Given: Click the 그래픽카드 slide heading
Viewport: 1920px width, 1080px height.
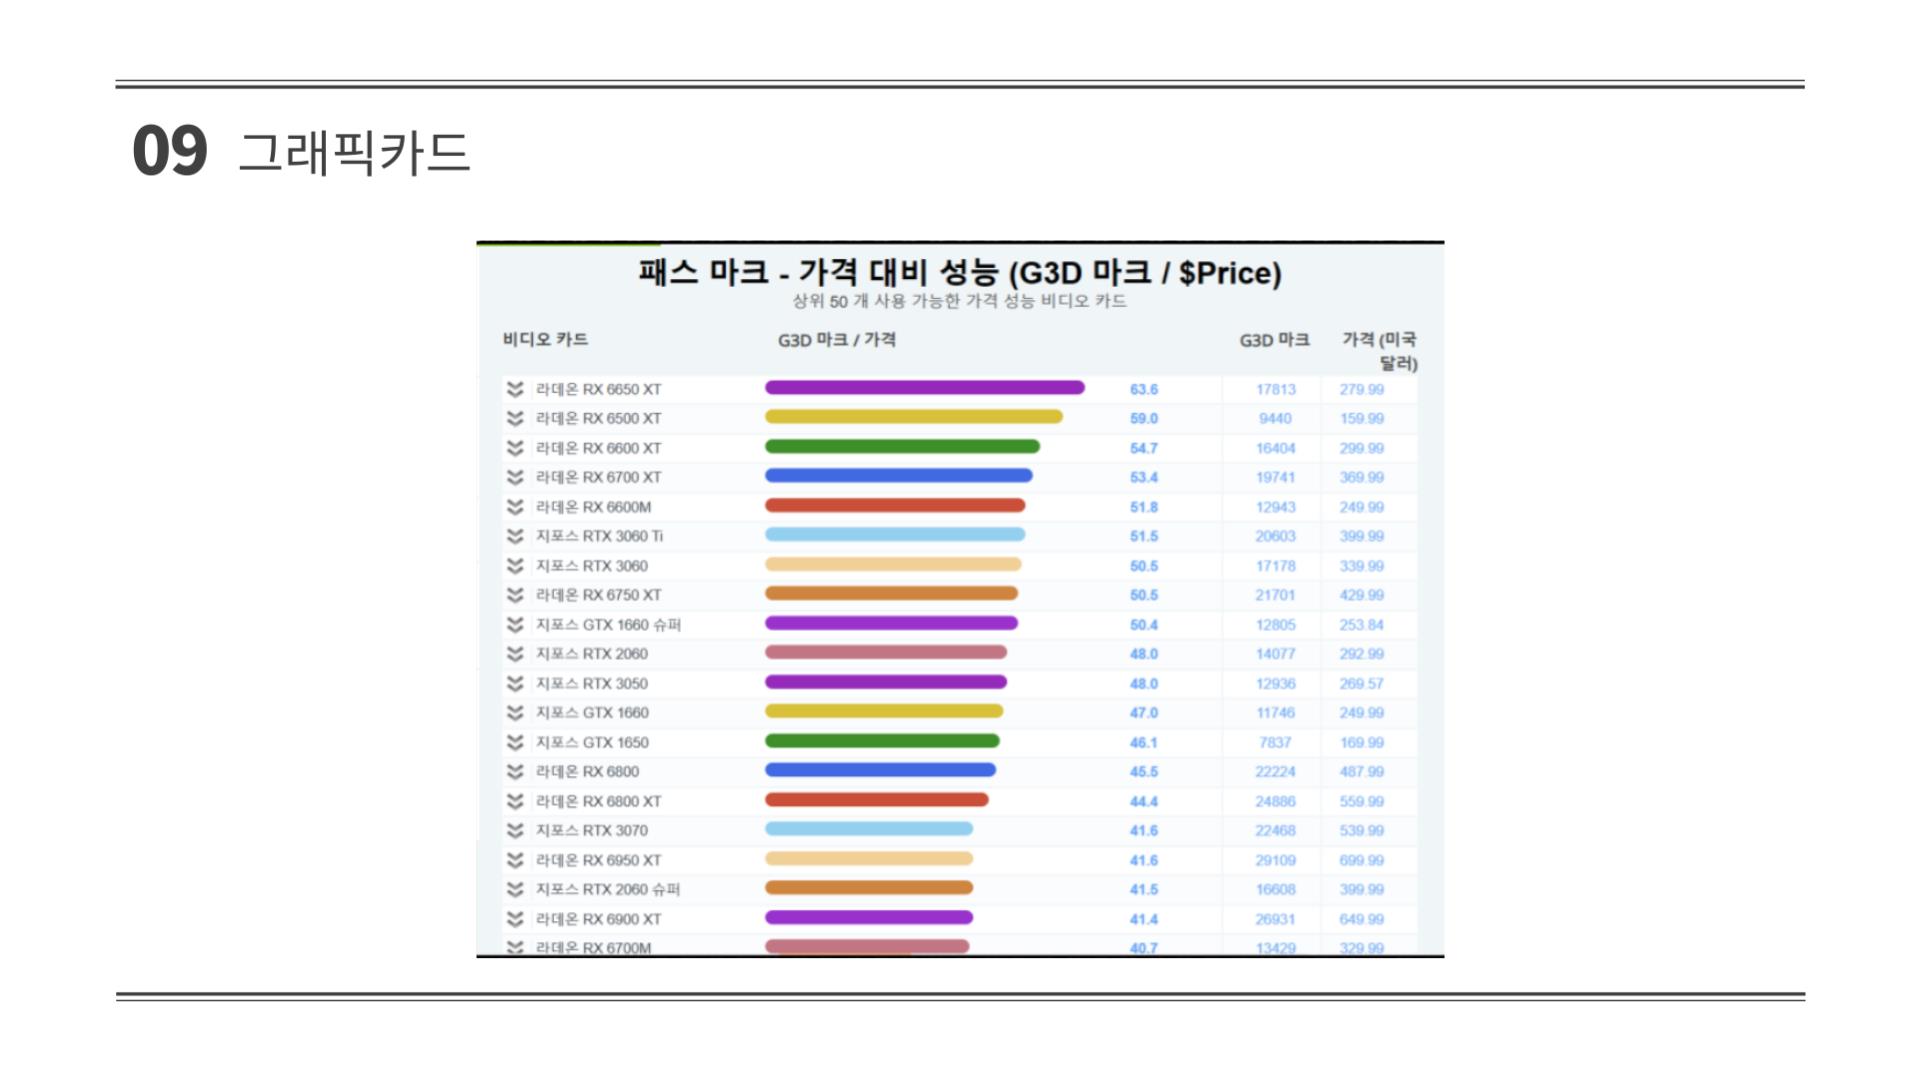Looking at the screenshot, I should (354, 153).
